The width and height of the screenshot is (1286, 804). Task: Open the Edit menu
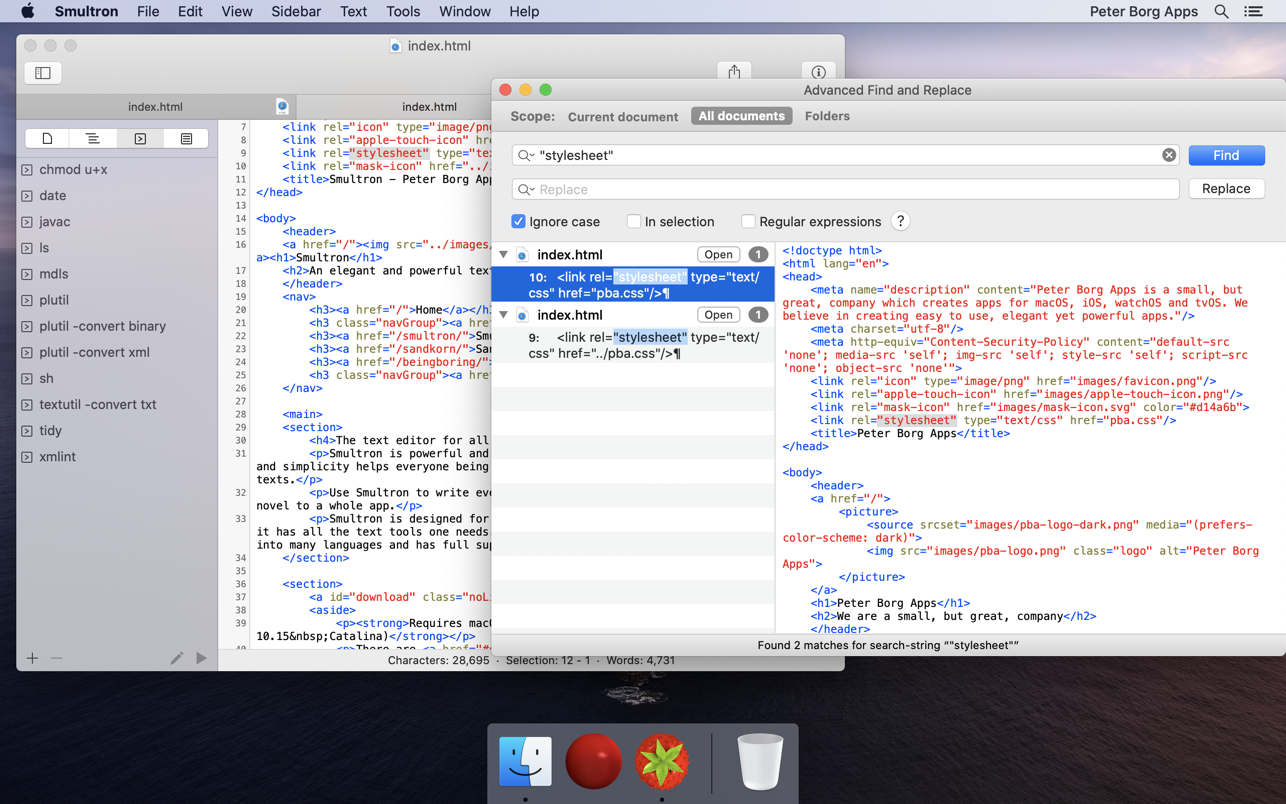coord(190,12)
